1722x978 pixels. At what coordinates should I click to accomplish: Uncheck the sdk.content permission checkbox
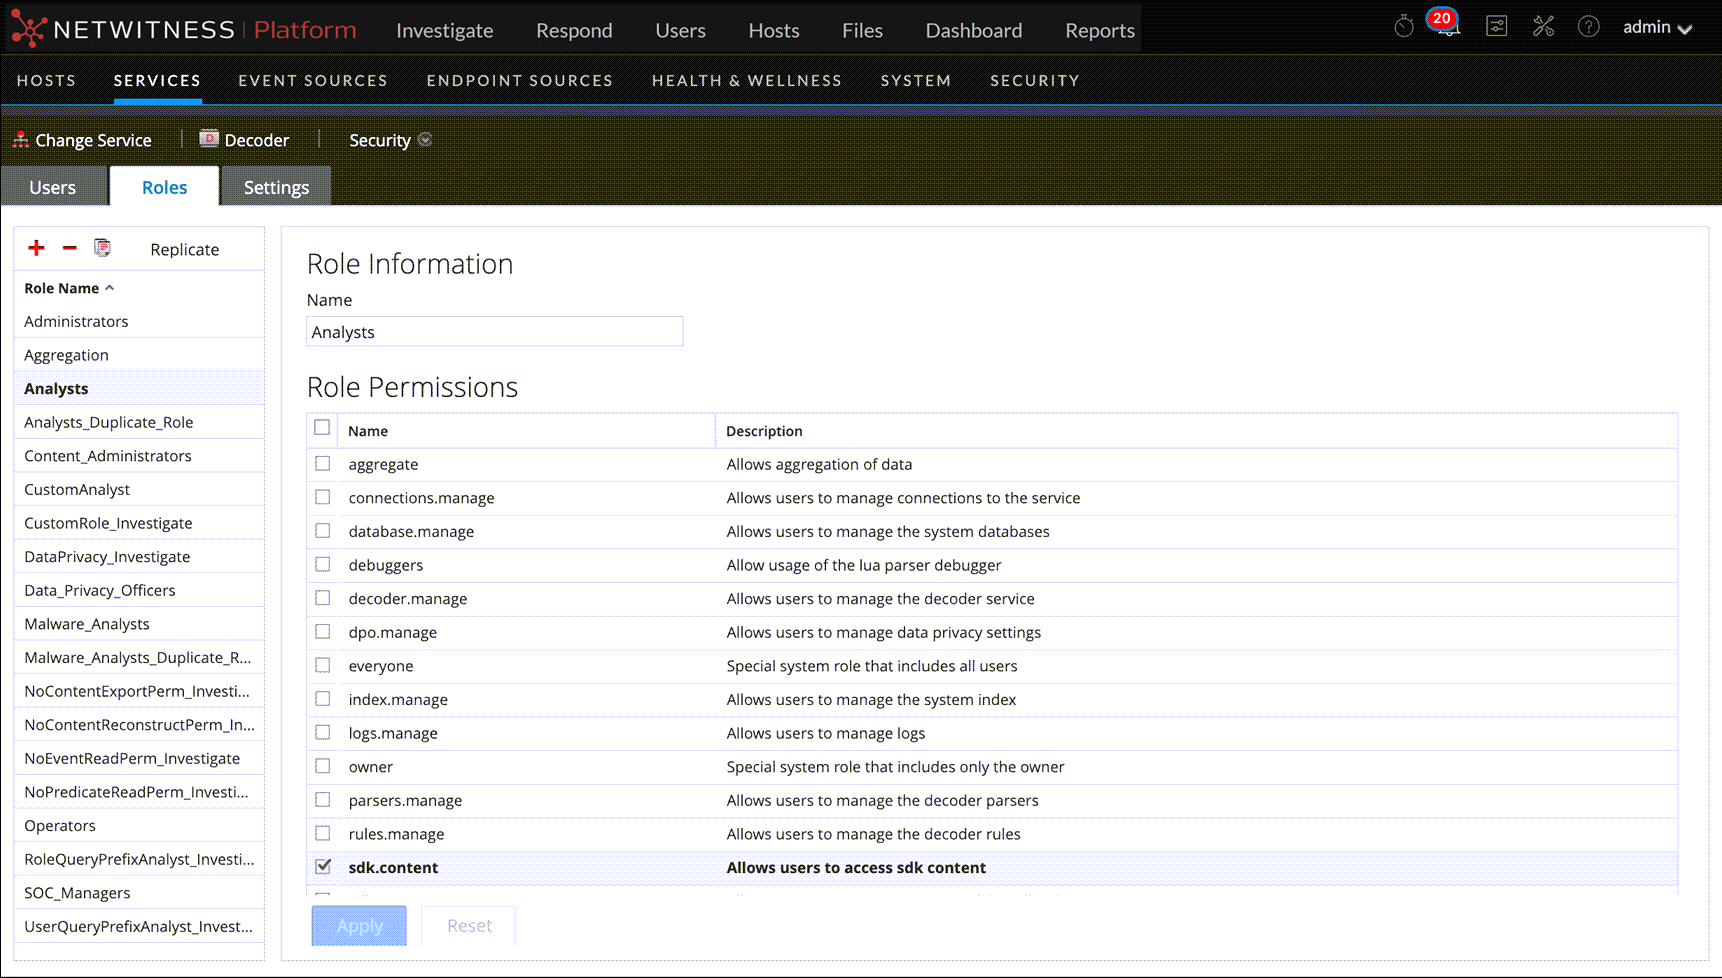(323, 867)
